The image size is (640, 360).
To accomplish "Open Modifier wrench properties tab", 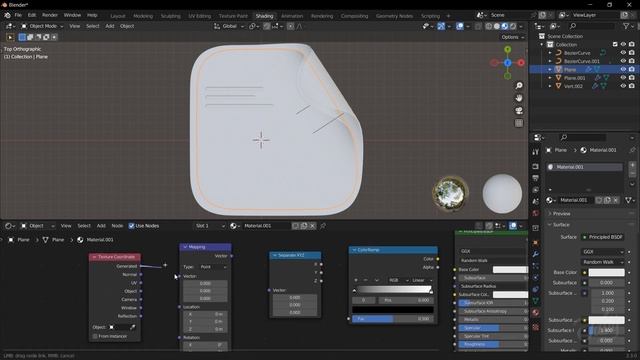I will pyautogui.click(x=536, y=254).
